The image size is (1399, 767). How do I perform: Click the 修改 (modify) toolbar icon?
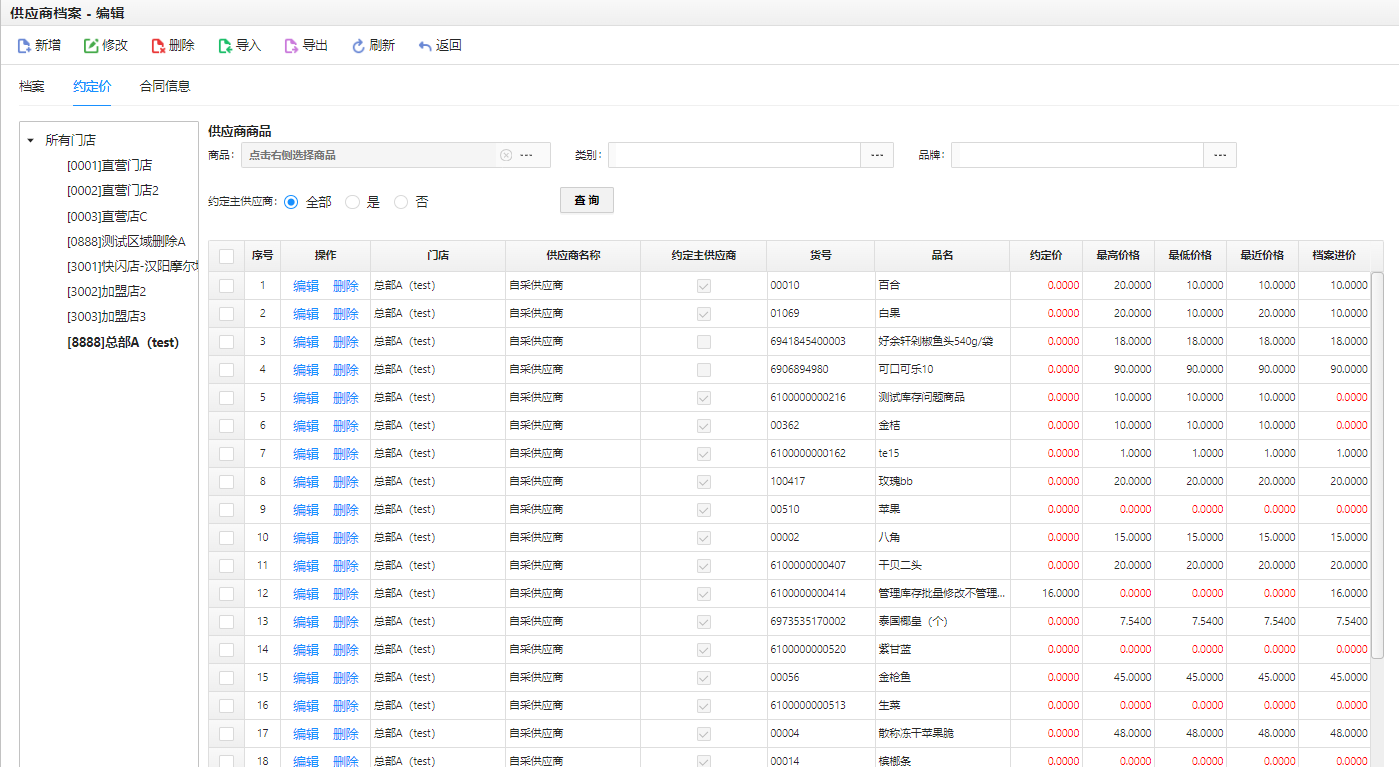pos(91,46)
